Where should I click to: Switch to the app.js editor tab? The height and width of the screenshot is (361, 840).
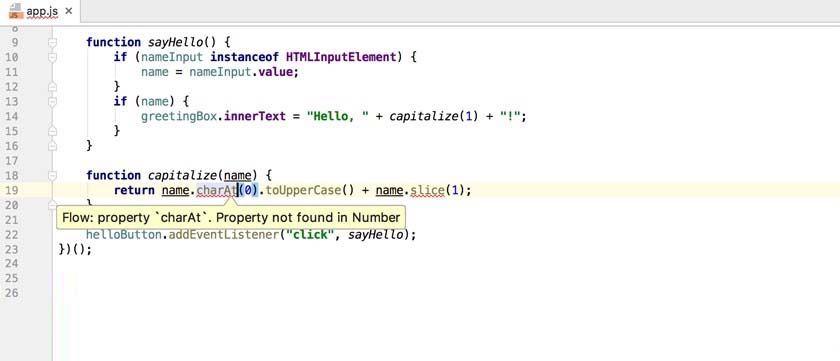tap(41, 11)
